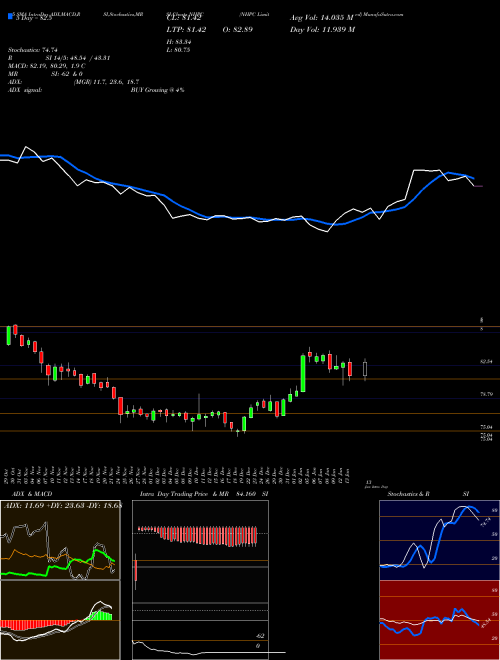
Task: Click the L: 80.75 low price
Action: (178, 50)
